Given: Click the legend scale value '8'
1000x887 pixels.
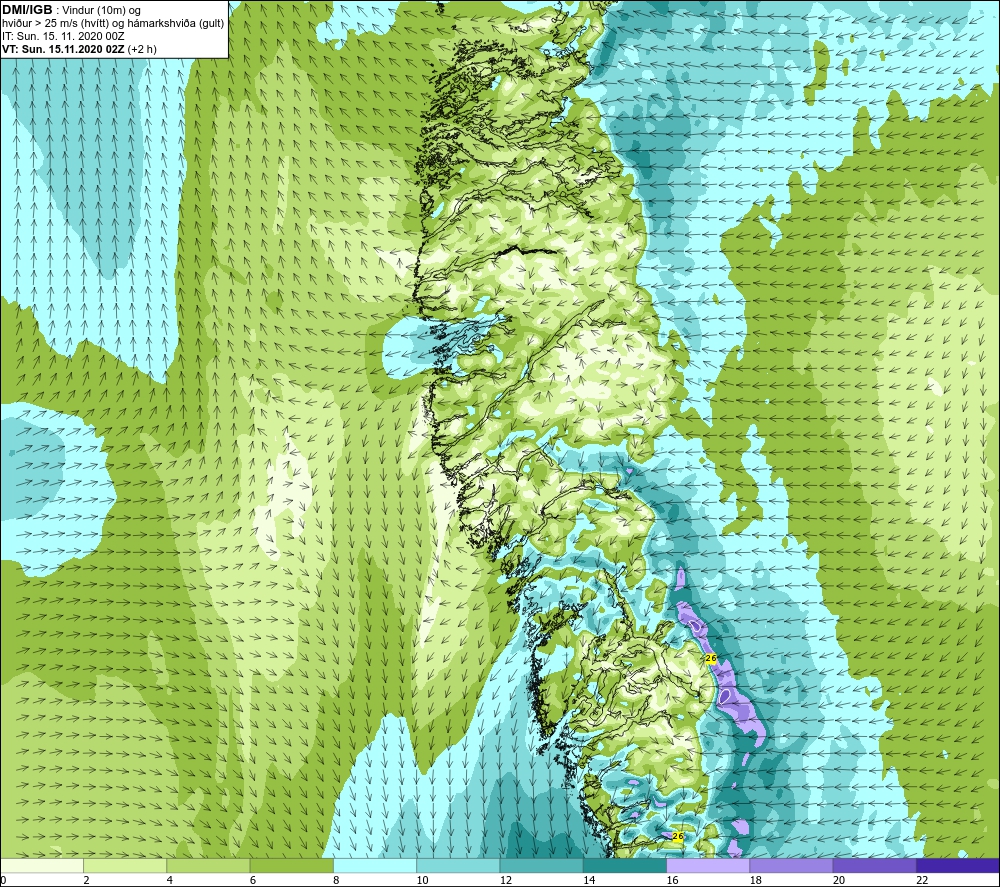Looking at the screenshot, I should 336,881.
